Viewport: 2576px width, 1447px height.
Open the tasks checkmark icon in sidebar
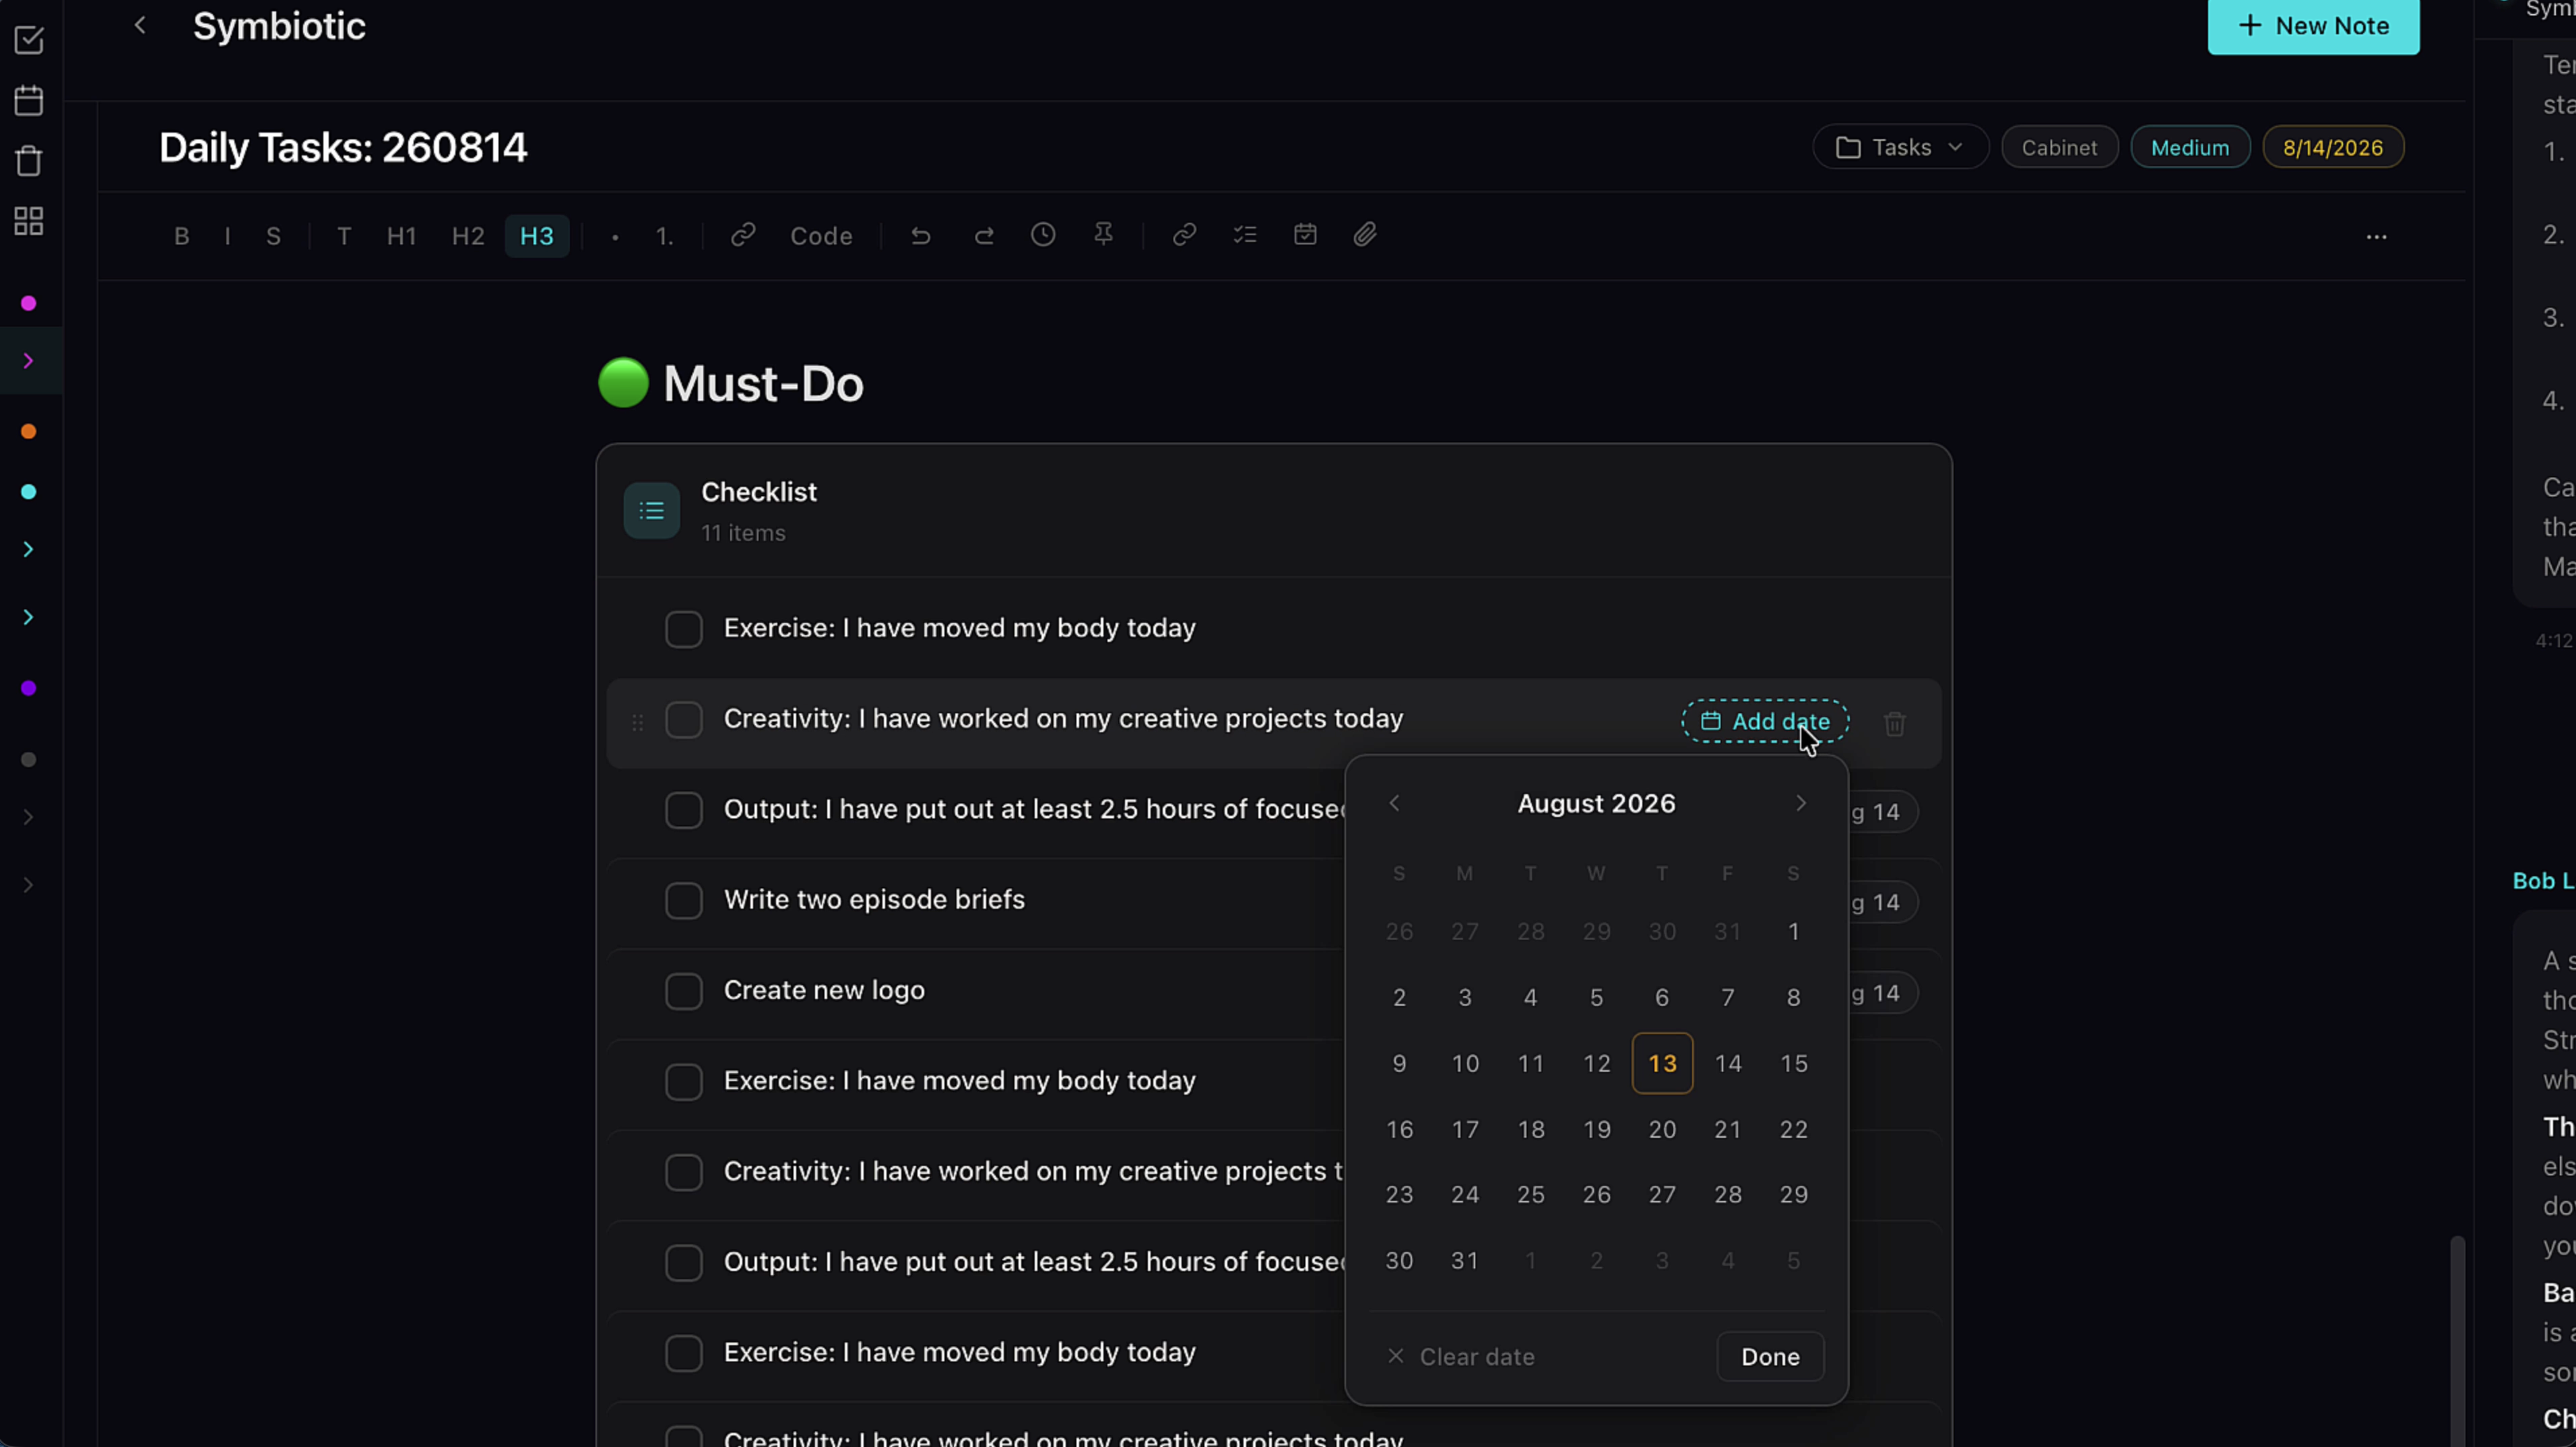click(x=29, y=40)
